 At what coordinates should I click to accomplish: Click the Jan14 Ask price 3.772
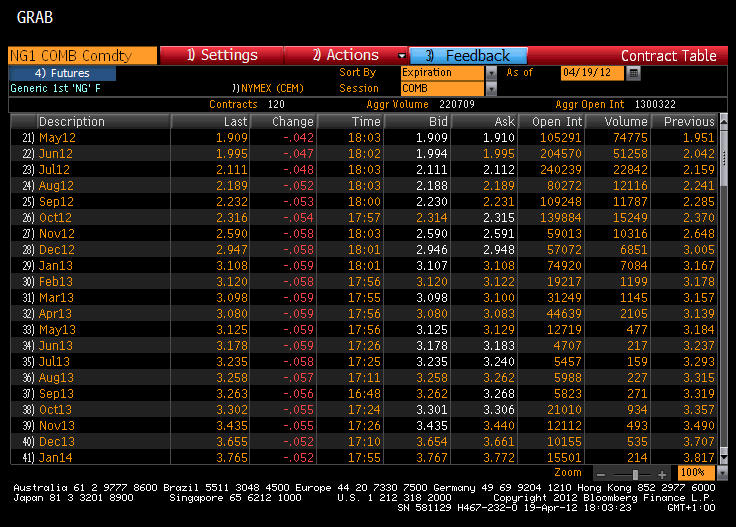tap(499, 457)
